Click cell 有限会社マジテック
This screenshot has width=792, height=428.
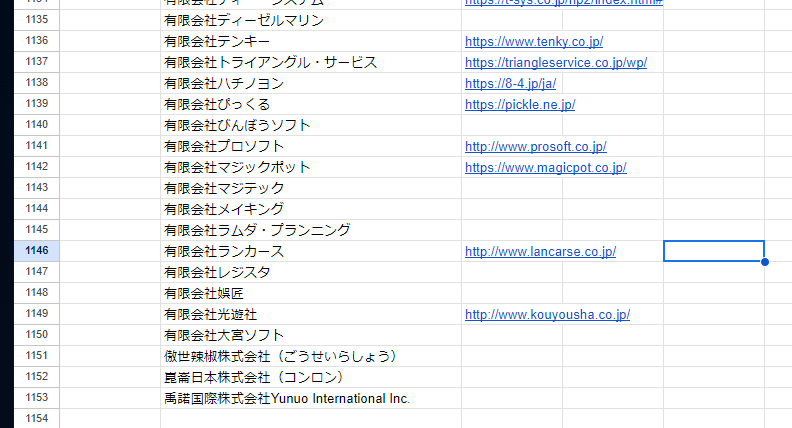click(x=311, y=188)
